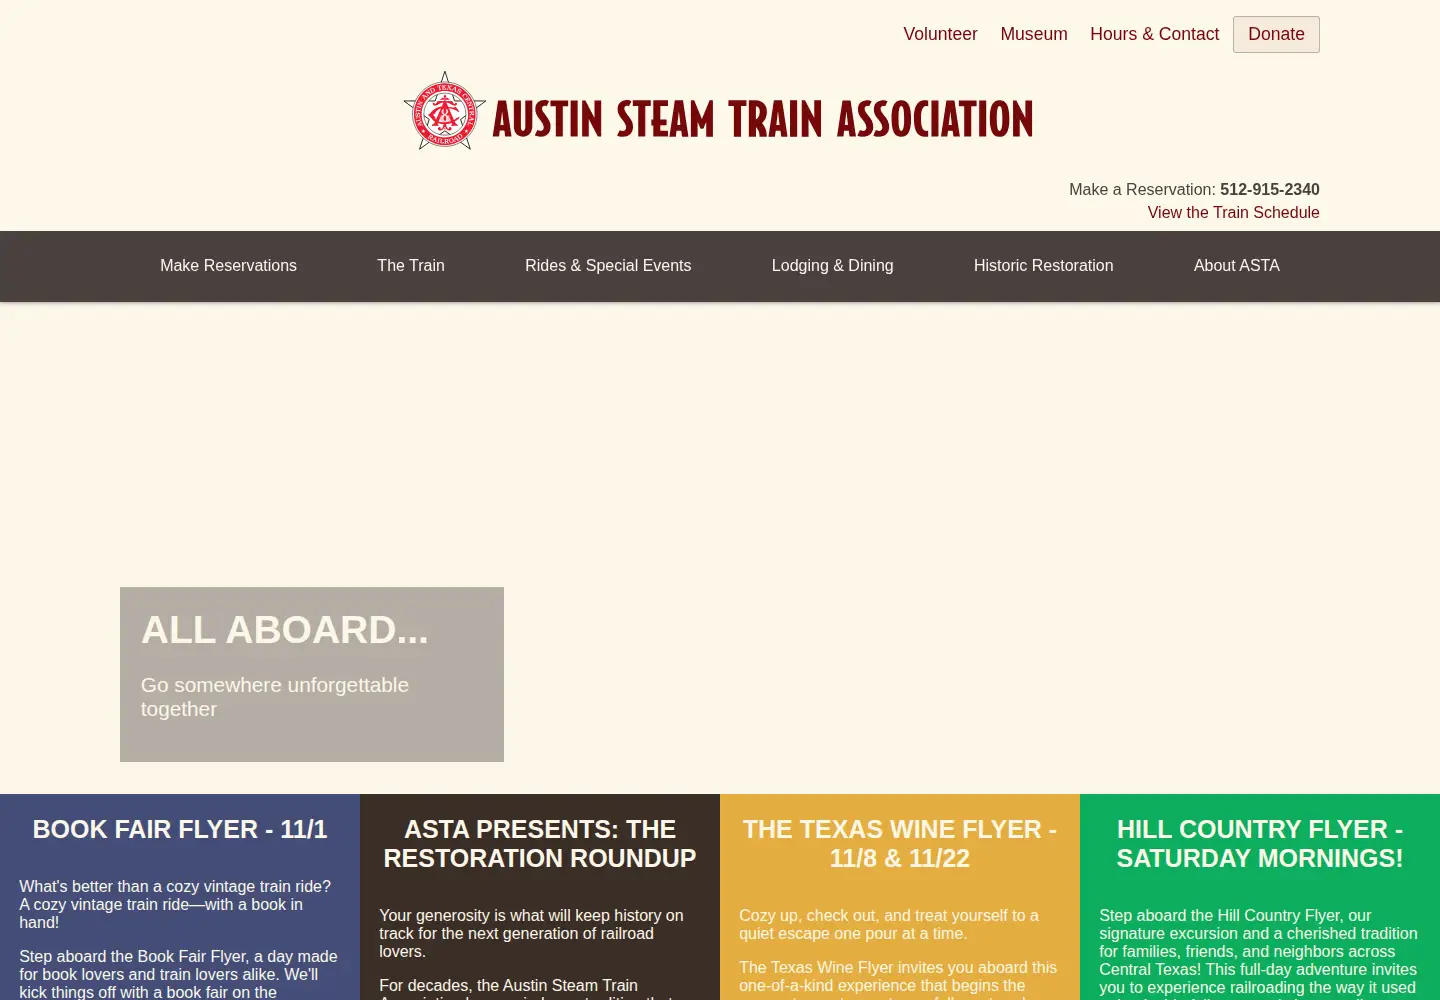Screen dimensions: 1440x1000
Task: Click 'Step aboard the Hill Country Flyer' paragraph
Action: 1258,953
